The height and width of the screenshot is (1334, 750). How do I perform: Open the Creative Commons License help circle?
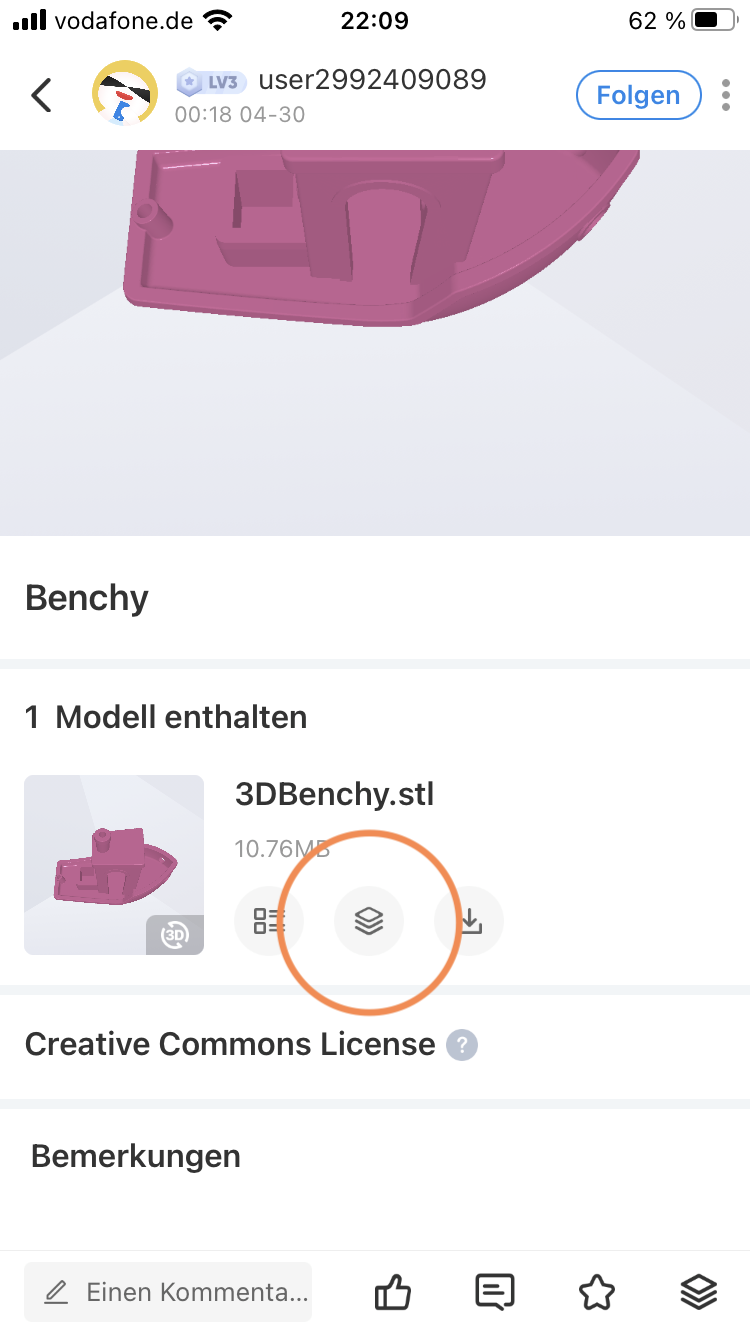[x=461, y=1044]
